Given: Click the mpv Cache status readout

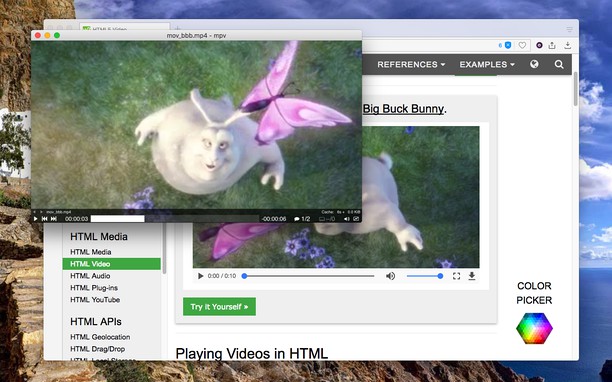Looking at the screenshot, I should click(341, 212).
